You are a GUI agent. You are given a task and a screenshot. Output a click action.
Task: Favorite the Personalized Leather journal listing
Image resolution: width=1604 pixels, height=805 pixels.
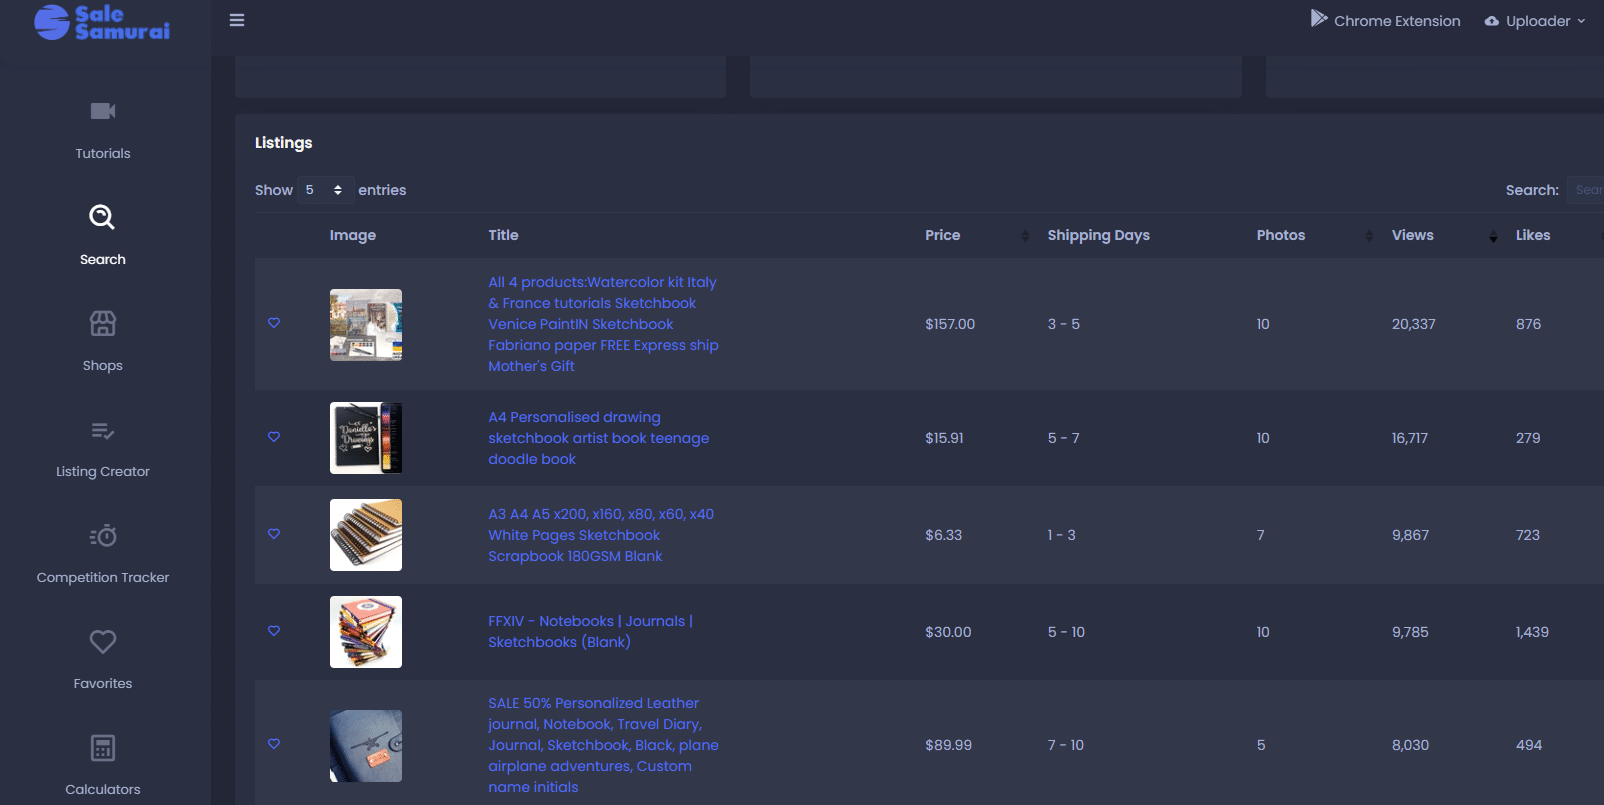pos(274,744)
